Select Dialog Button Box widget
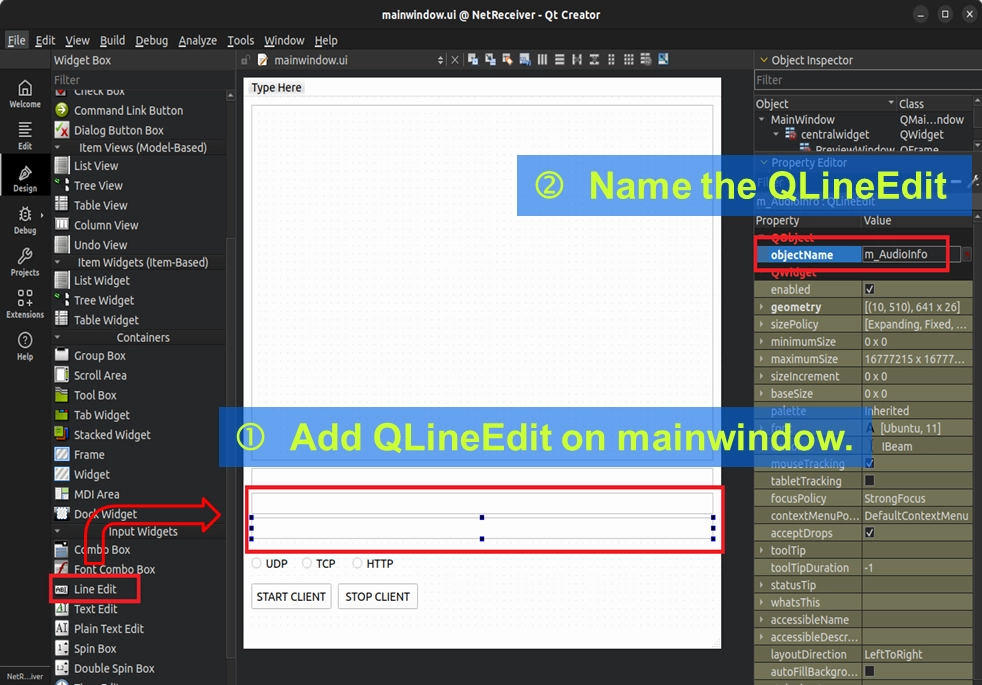 [118, 130]
